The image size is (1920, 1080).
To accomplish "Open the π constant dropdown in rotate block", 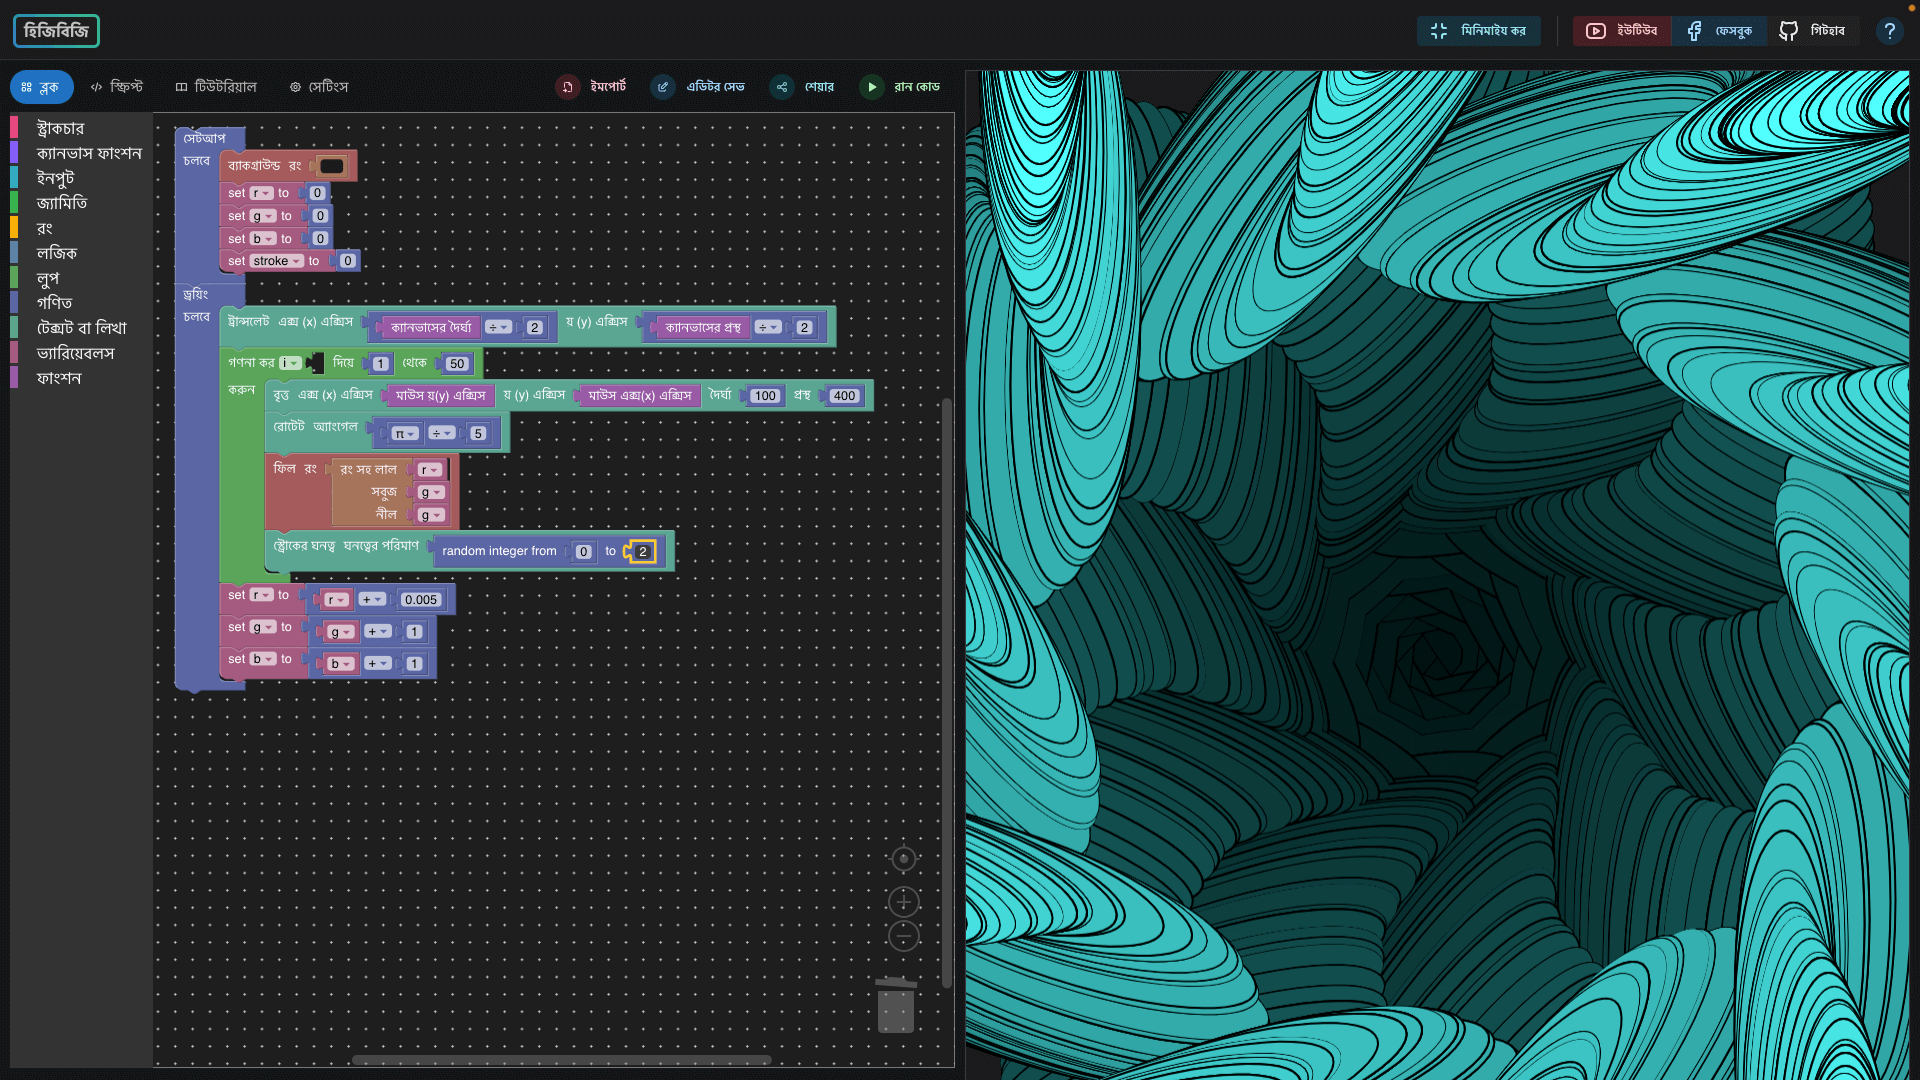I will pyautogui.click(x=405, y=433).
